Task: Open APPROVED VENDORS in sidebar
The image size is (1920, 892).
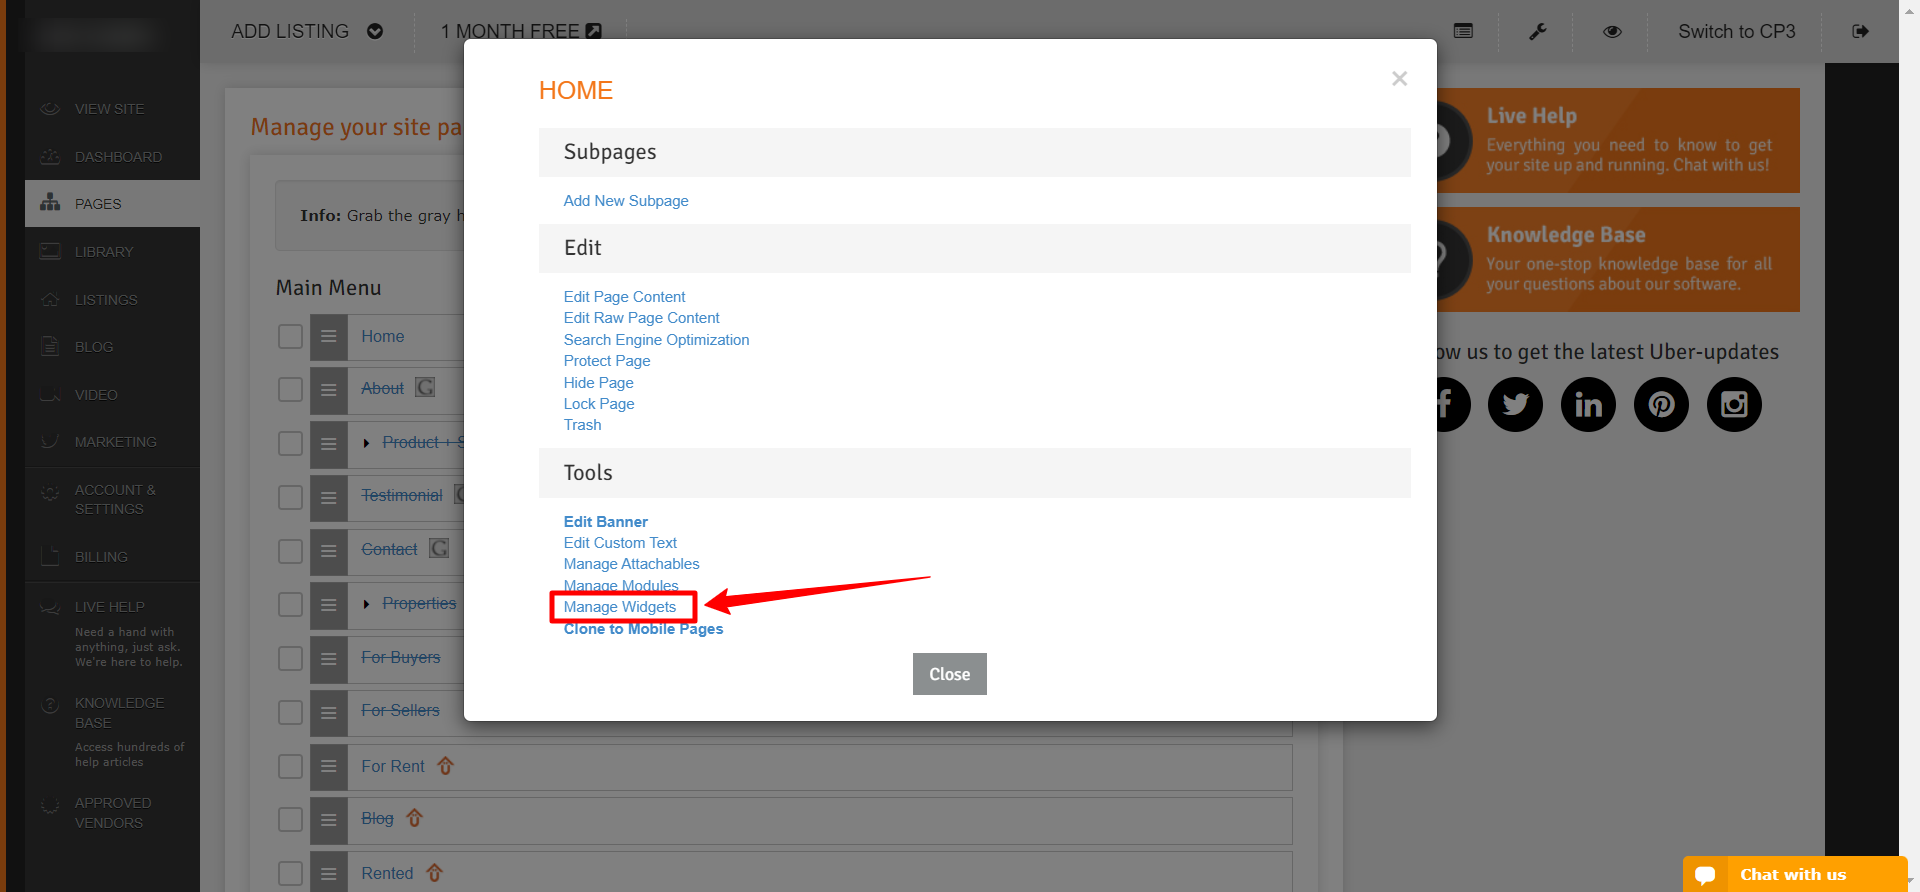Action: [112, 813]
